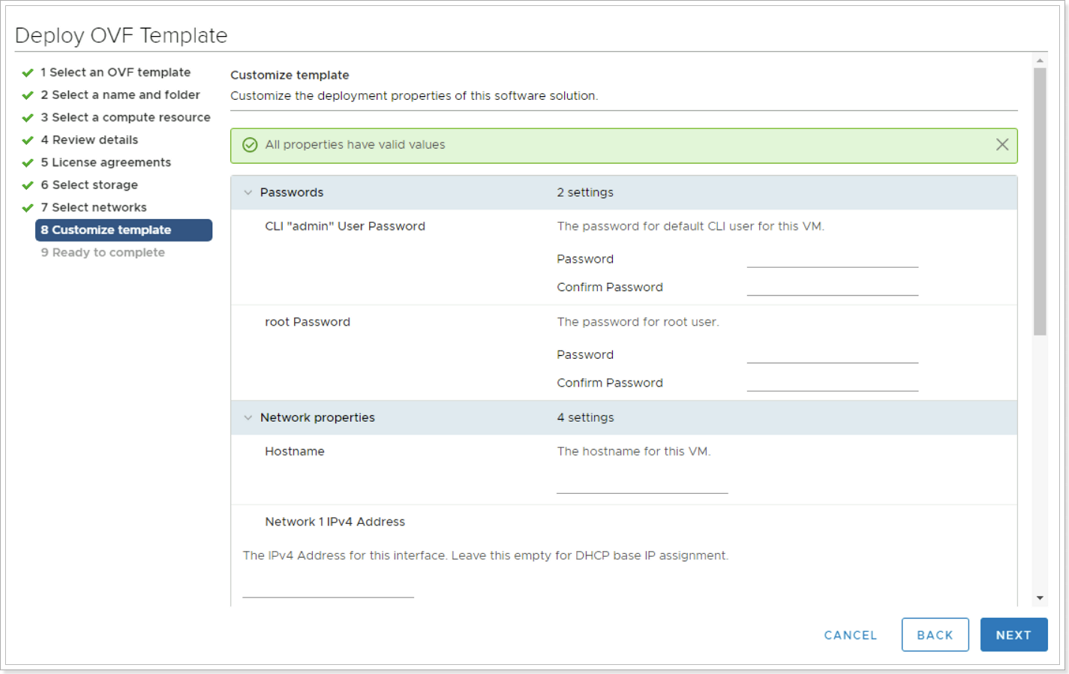Click the NEXT button
1069x674 pixels.
1013,634
